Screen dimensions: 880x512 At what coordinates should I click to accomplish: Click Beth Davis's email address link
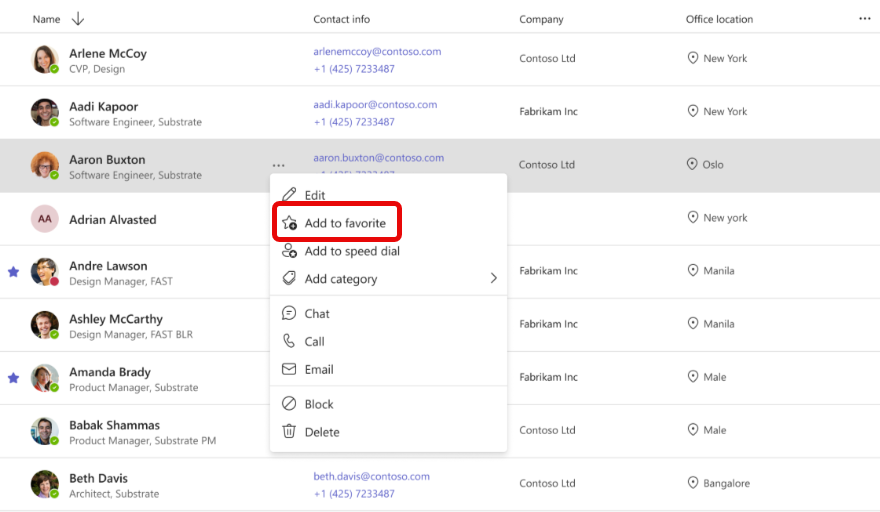pyautogui.click(x=371, y=477)
